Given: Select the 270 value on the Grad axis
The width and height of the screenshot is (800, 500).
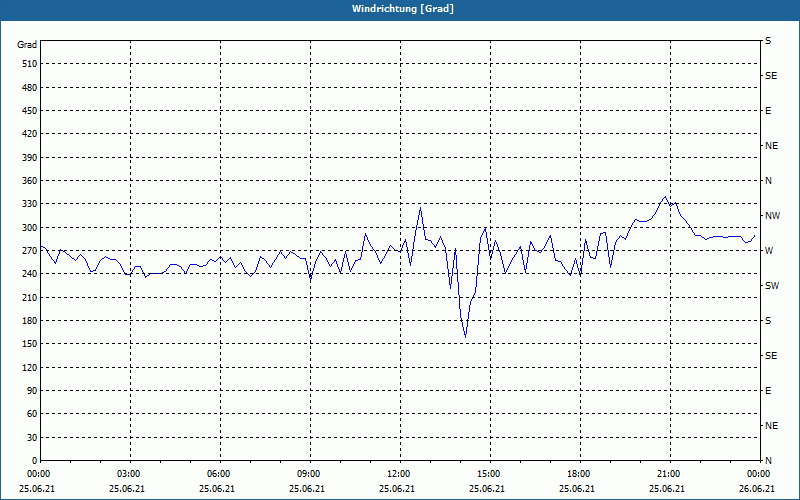Looking at the screenshot, I should (x=30, y=251).
